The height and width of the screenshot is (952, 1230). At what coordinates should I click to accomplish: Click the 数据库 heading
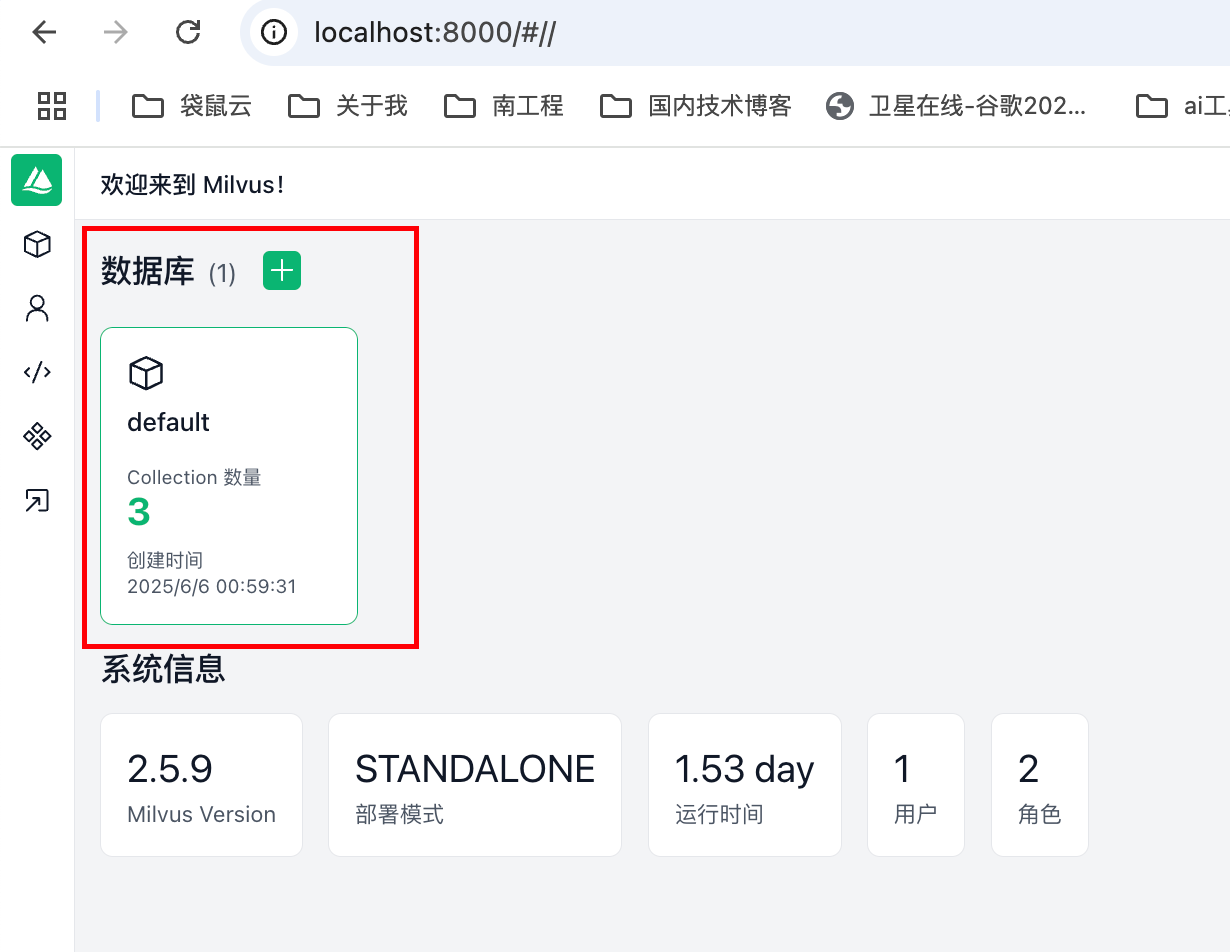(x=148, y=271)
